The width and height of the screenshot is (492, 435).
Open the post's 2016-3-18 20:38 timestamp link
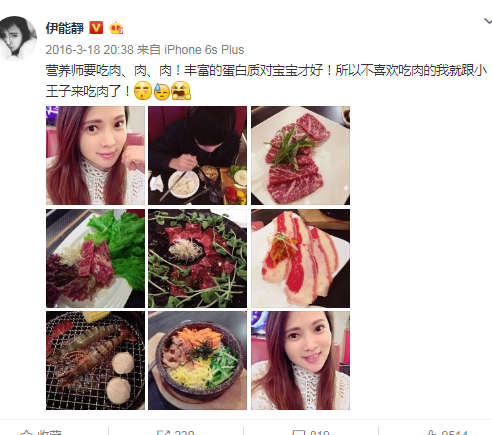89,50
